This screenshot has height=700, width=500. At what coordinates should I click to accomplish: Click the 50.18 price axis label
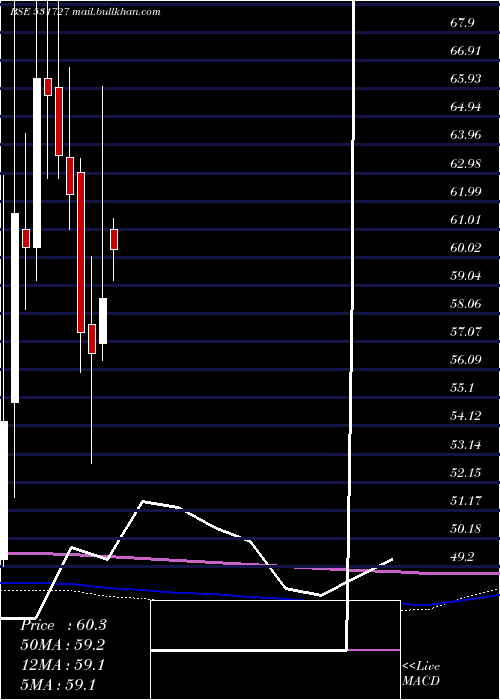[466, 529]
